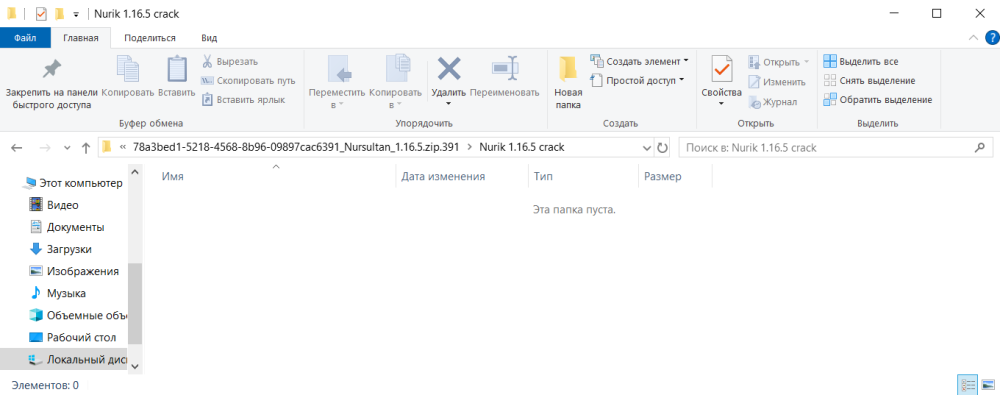Switch to the Главная ribbon tab
This screenshot has height=395, width=1000.
pos(80,38)
